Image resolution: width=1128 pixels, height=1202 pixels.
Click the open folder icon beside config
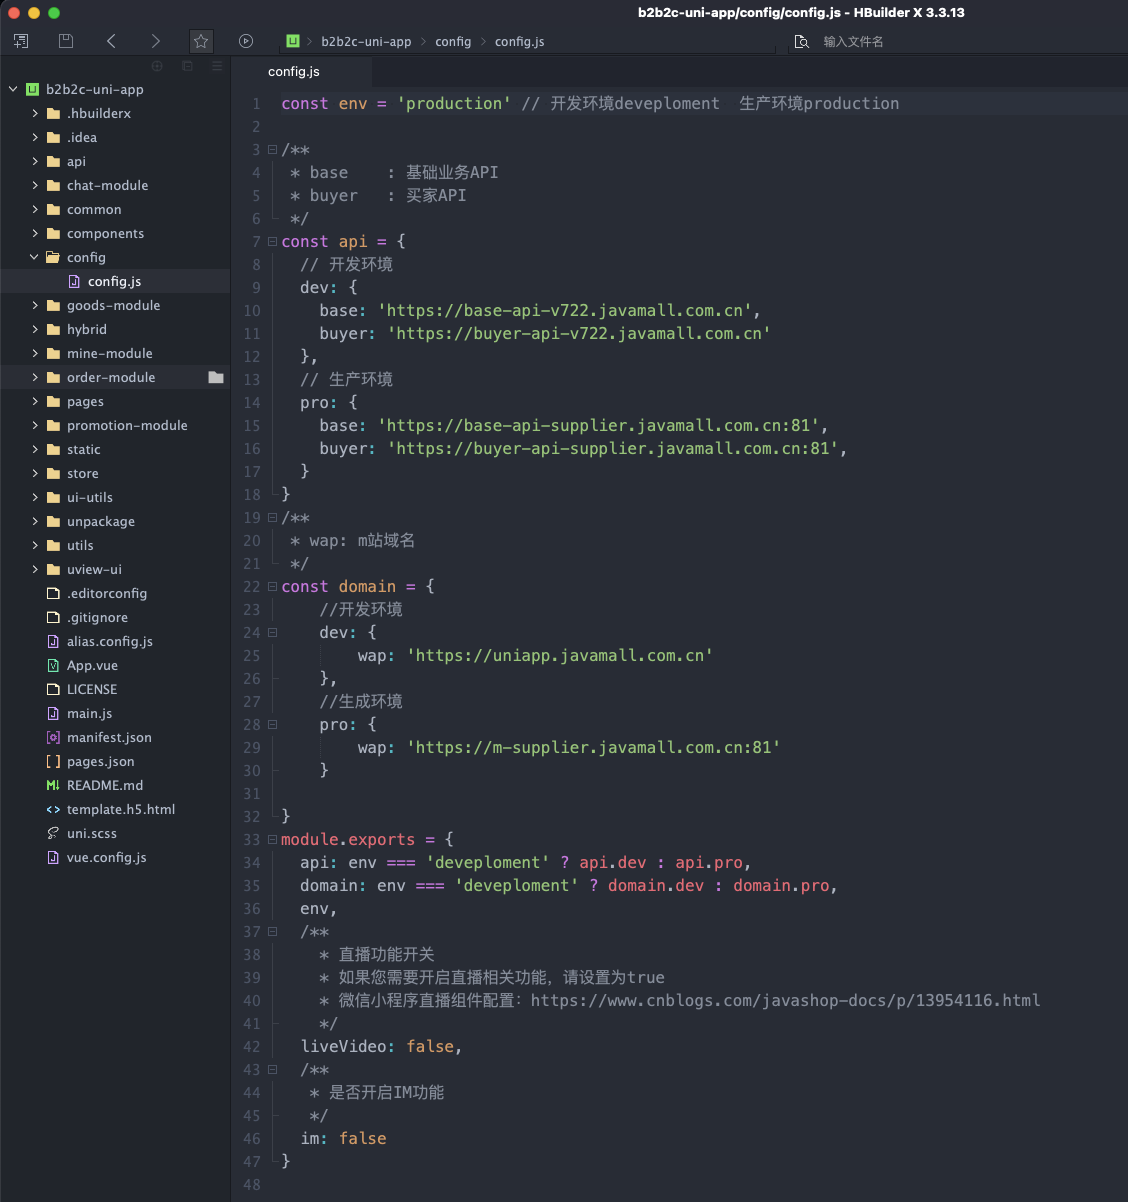53,257
